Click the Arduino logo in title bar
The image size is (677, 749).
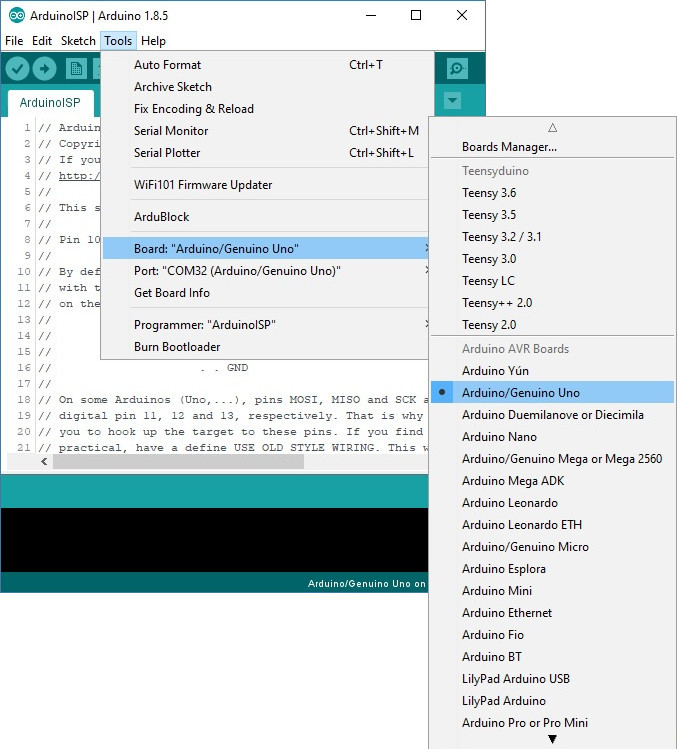(17, 15)
